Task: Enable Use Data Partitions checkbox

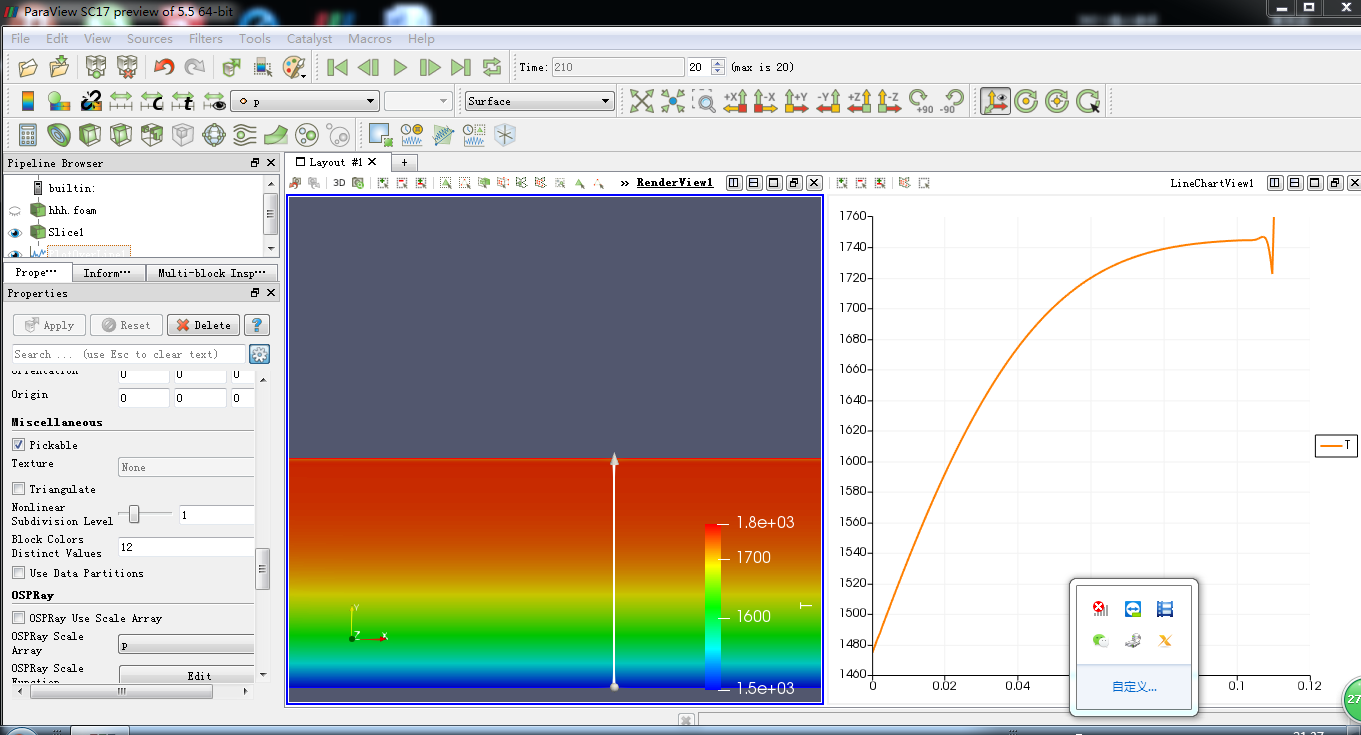Action: 18,573
